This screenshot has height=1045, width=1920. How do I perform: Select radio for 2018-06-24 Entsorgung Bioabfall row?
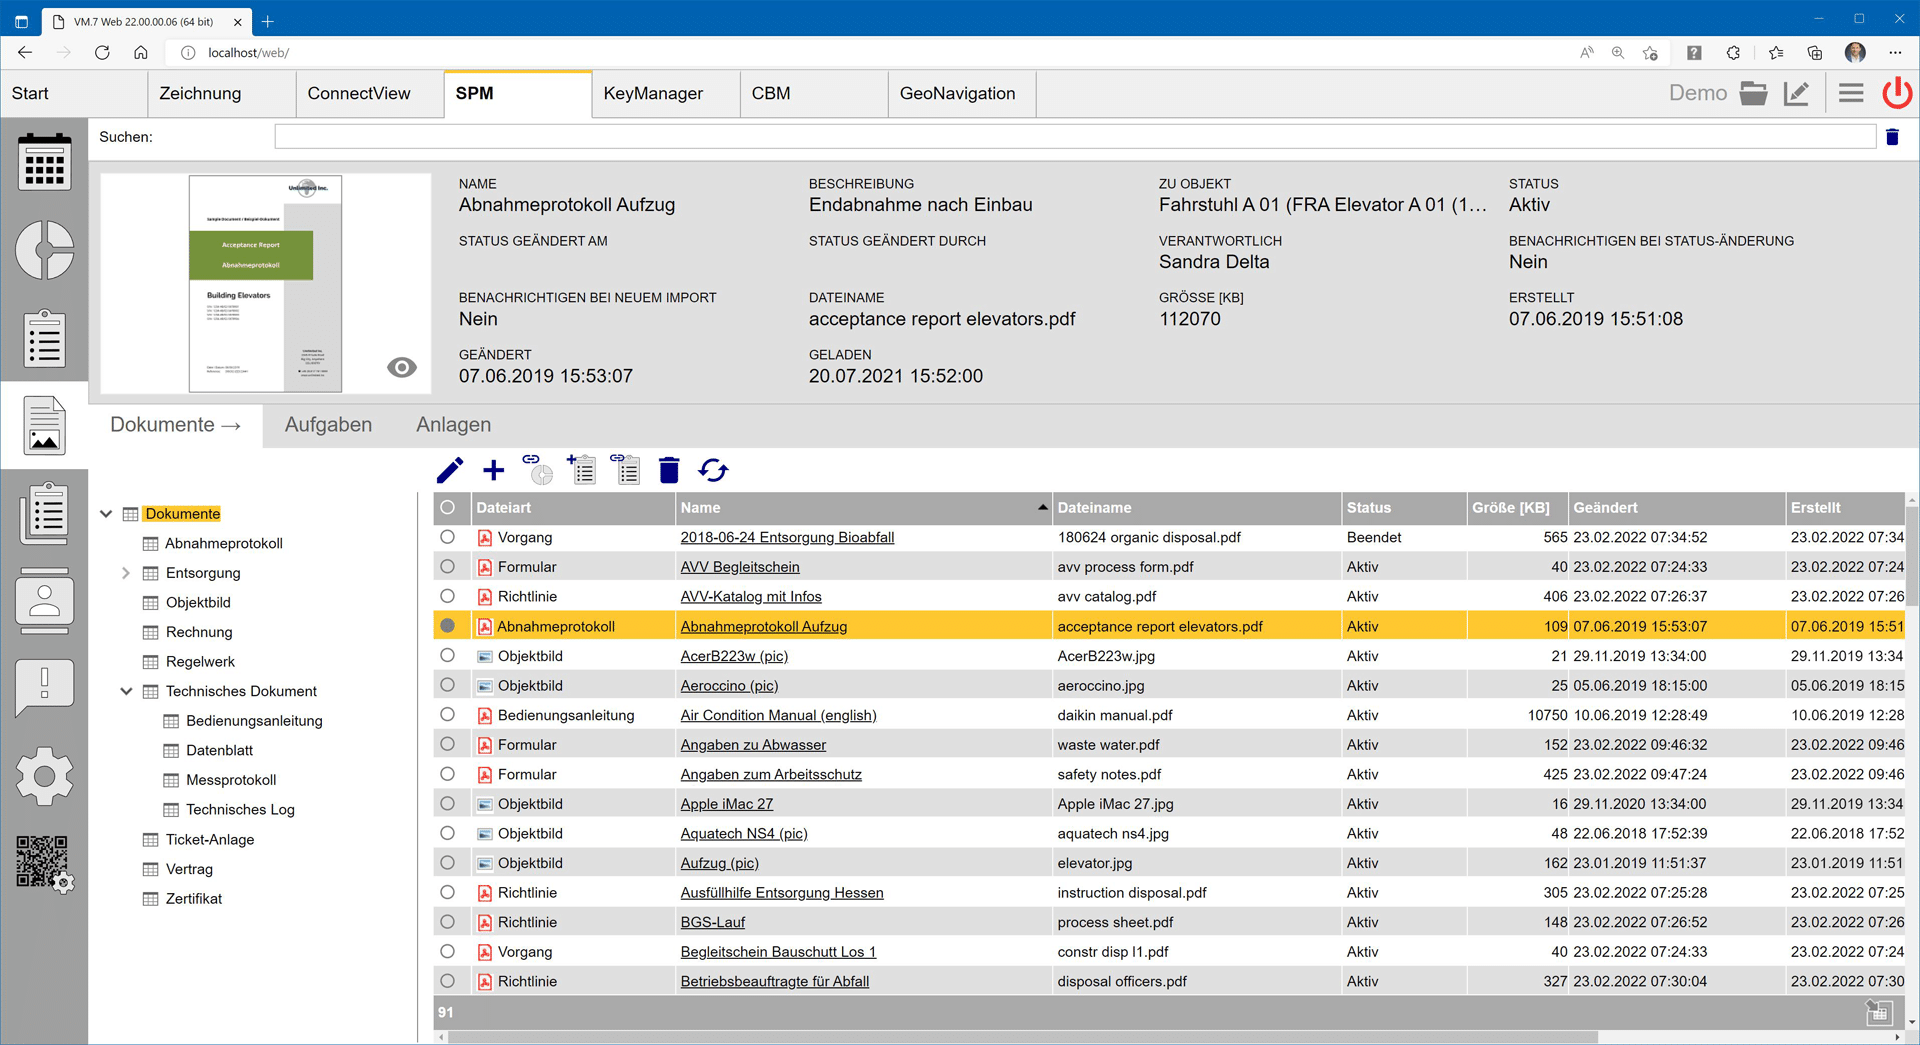pos(447,537)
